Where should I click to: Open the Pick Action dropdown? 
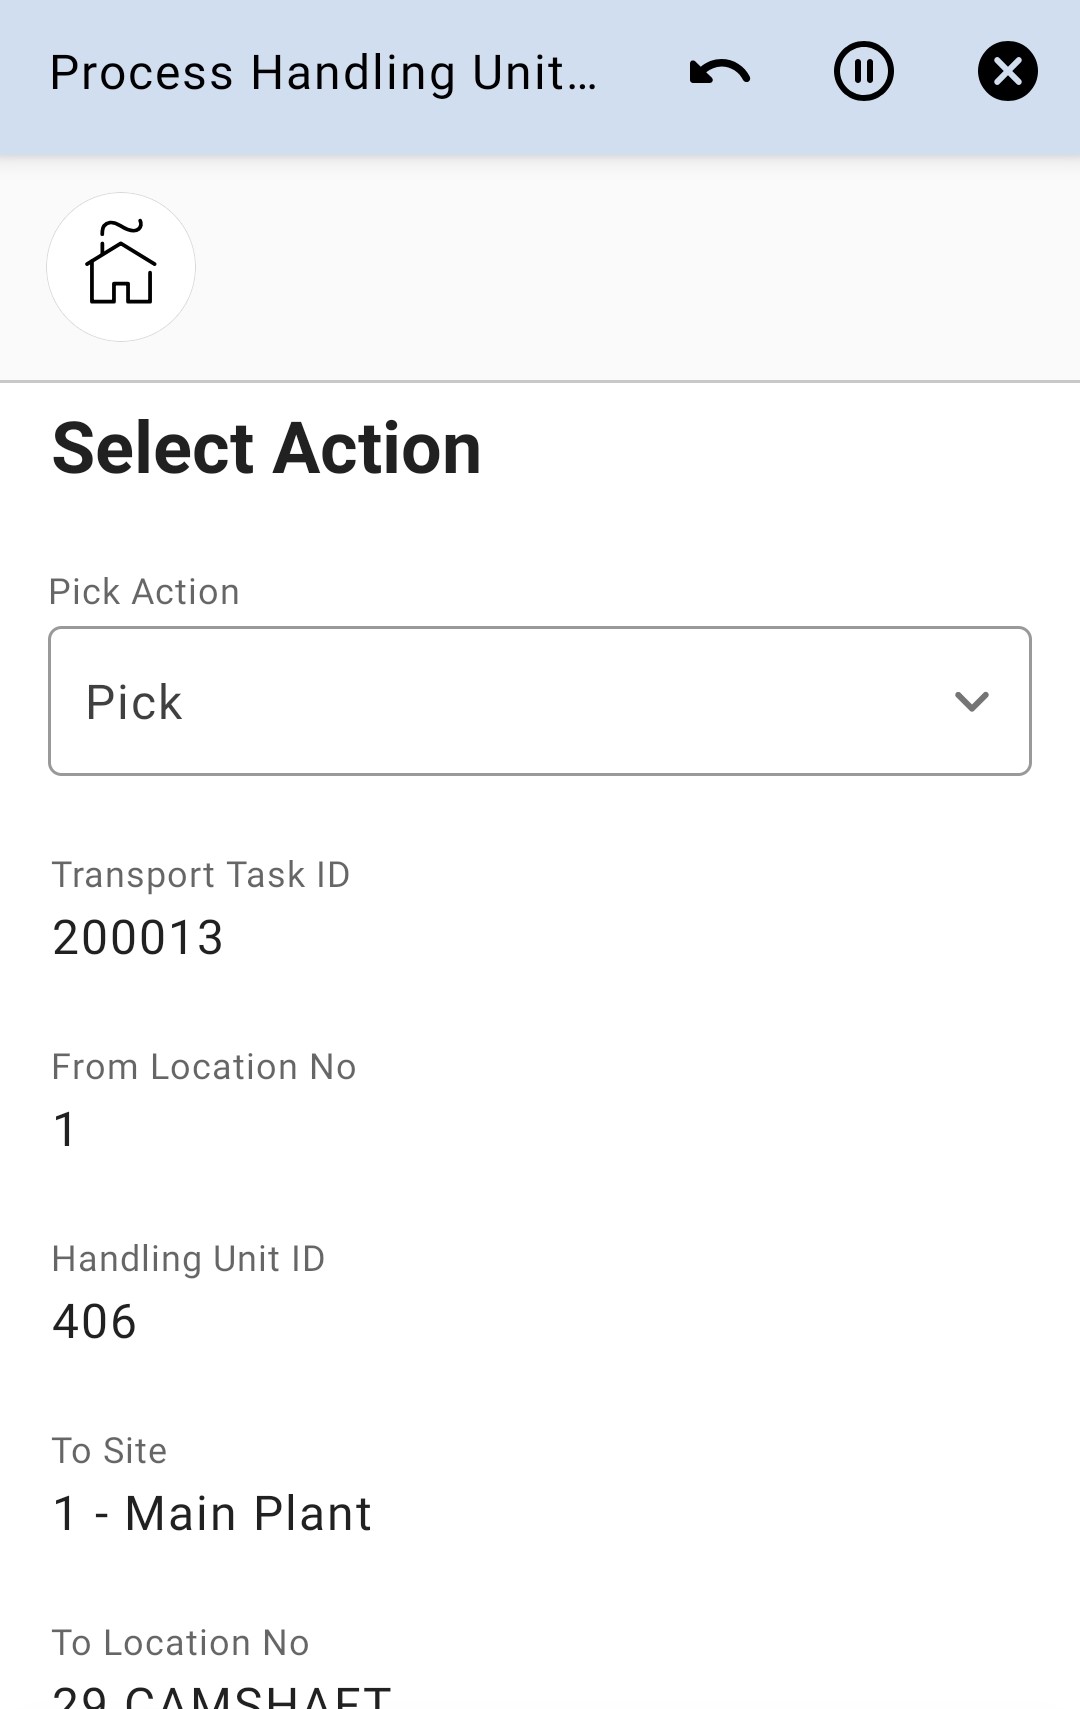(x=540, y=701)
